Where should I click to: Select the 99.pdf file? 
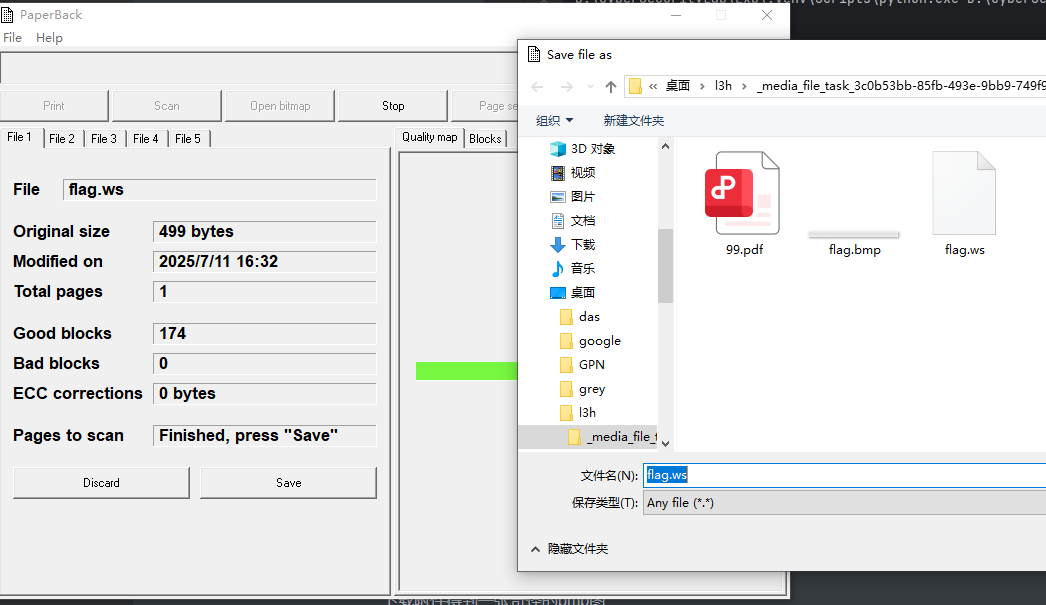tap(744, 204)
